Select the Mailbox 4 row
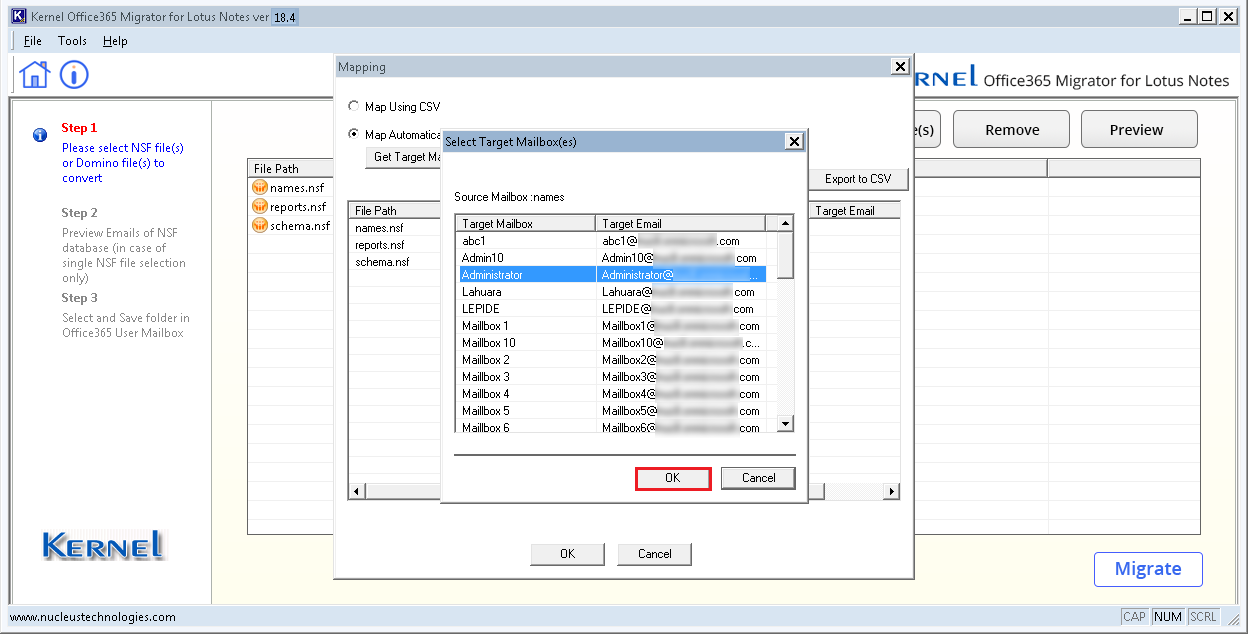Viewport: 1248px width, 634px height. [613, 394]
